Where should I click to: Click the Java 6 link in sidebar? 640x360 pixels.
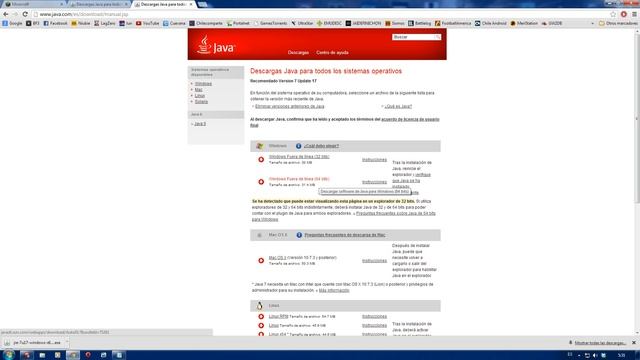coord(200,124)
